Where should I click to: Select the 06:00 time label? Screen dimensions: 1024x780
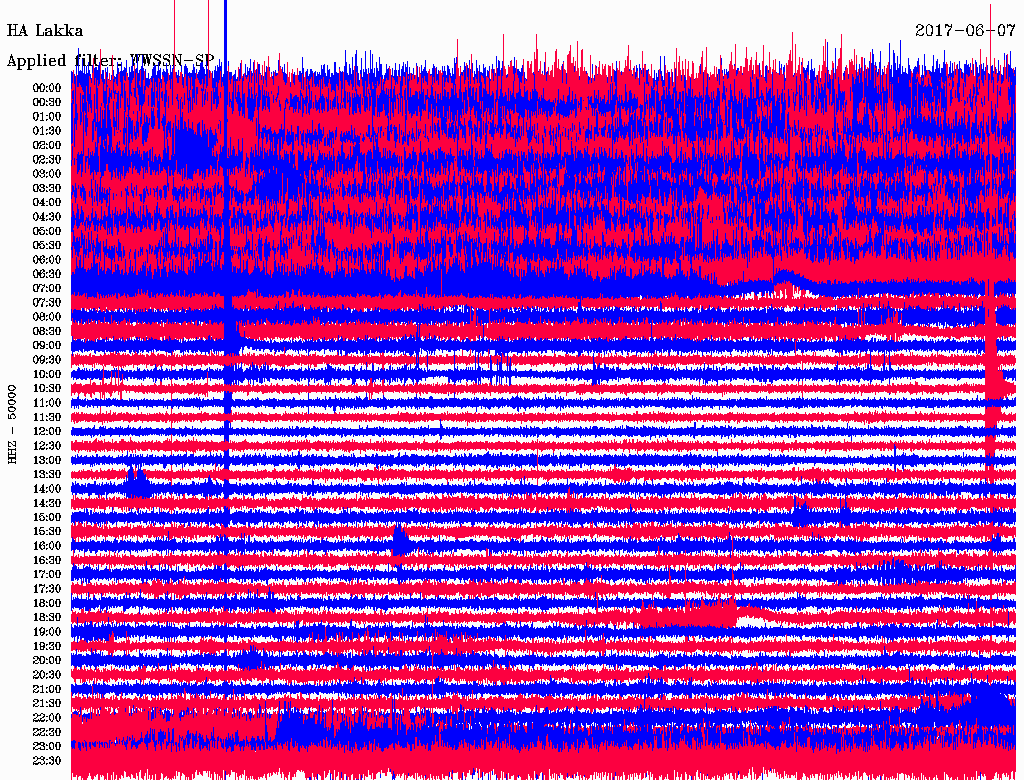(47, 260)
